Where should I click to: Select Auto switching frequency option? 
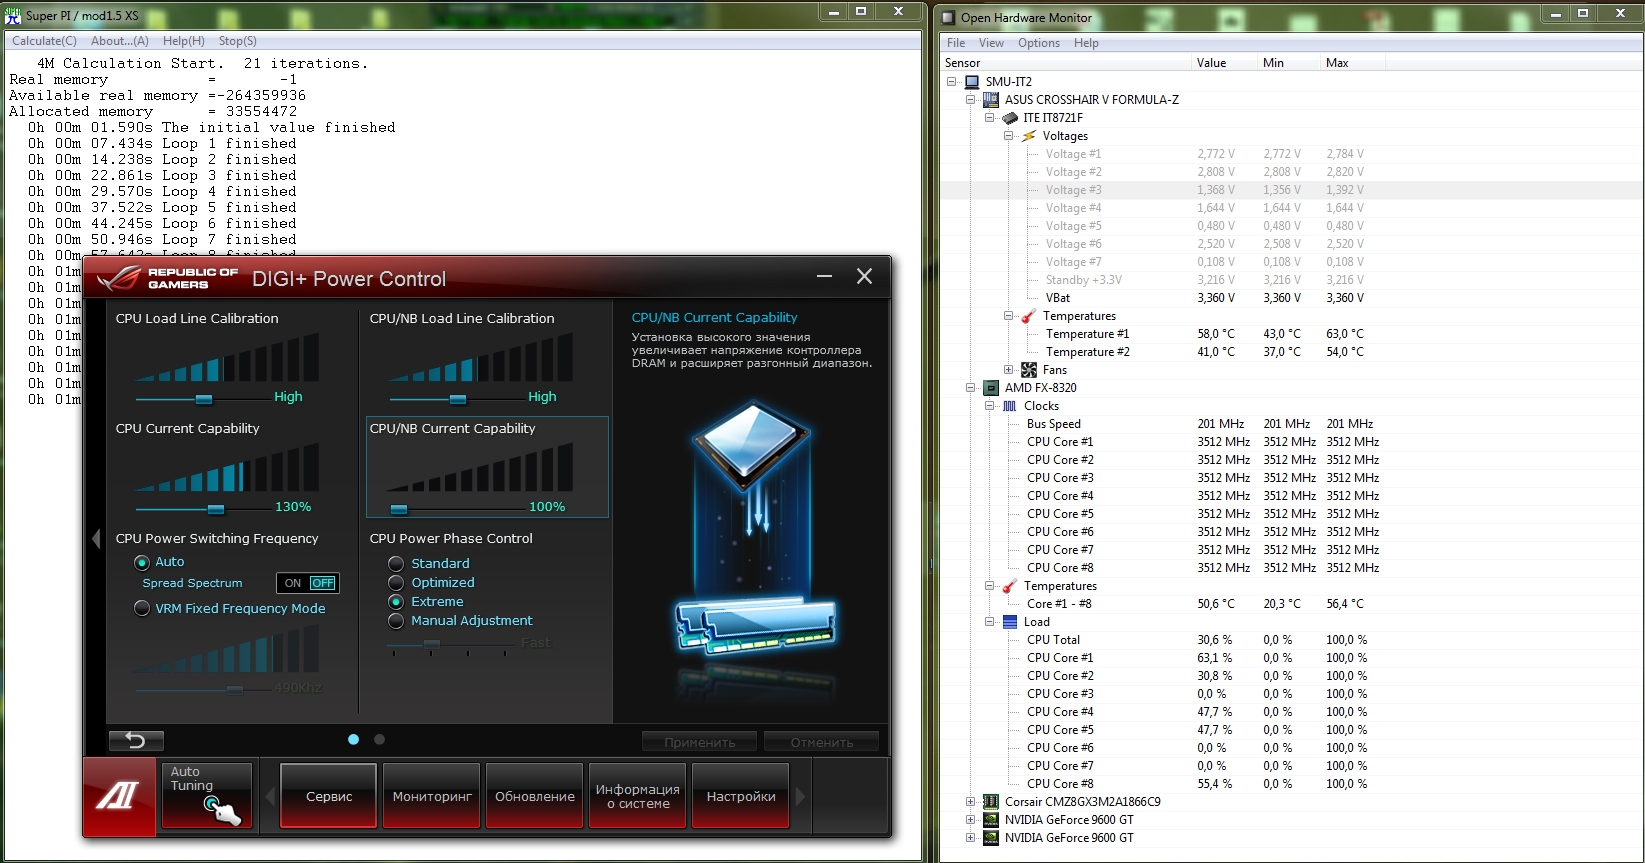tap(142, 562)
